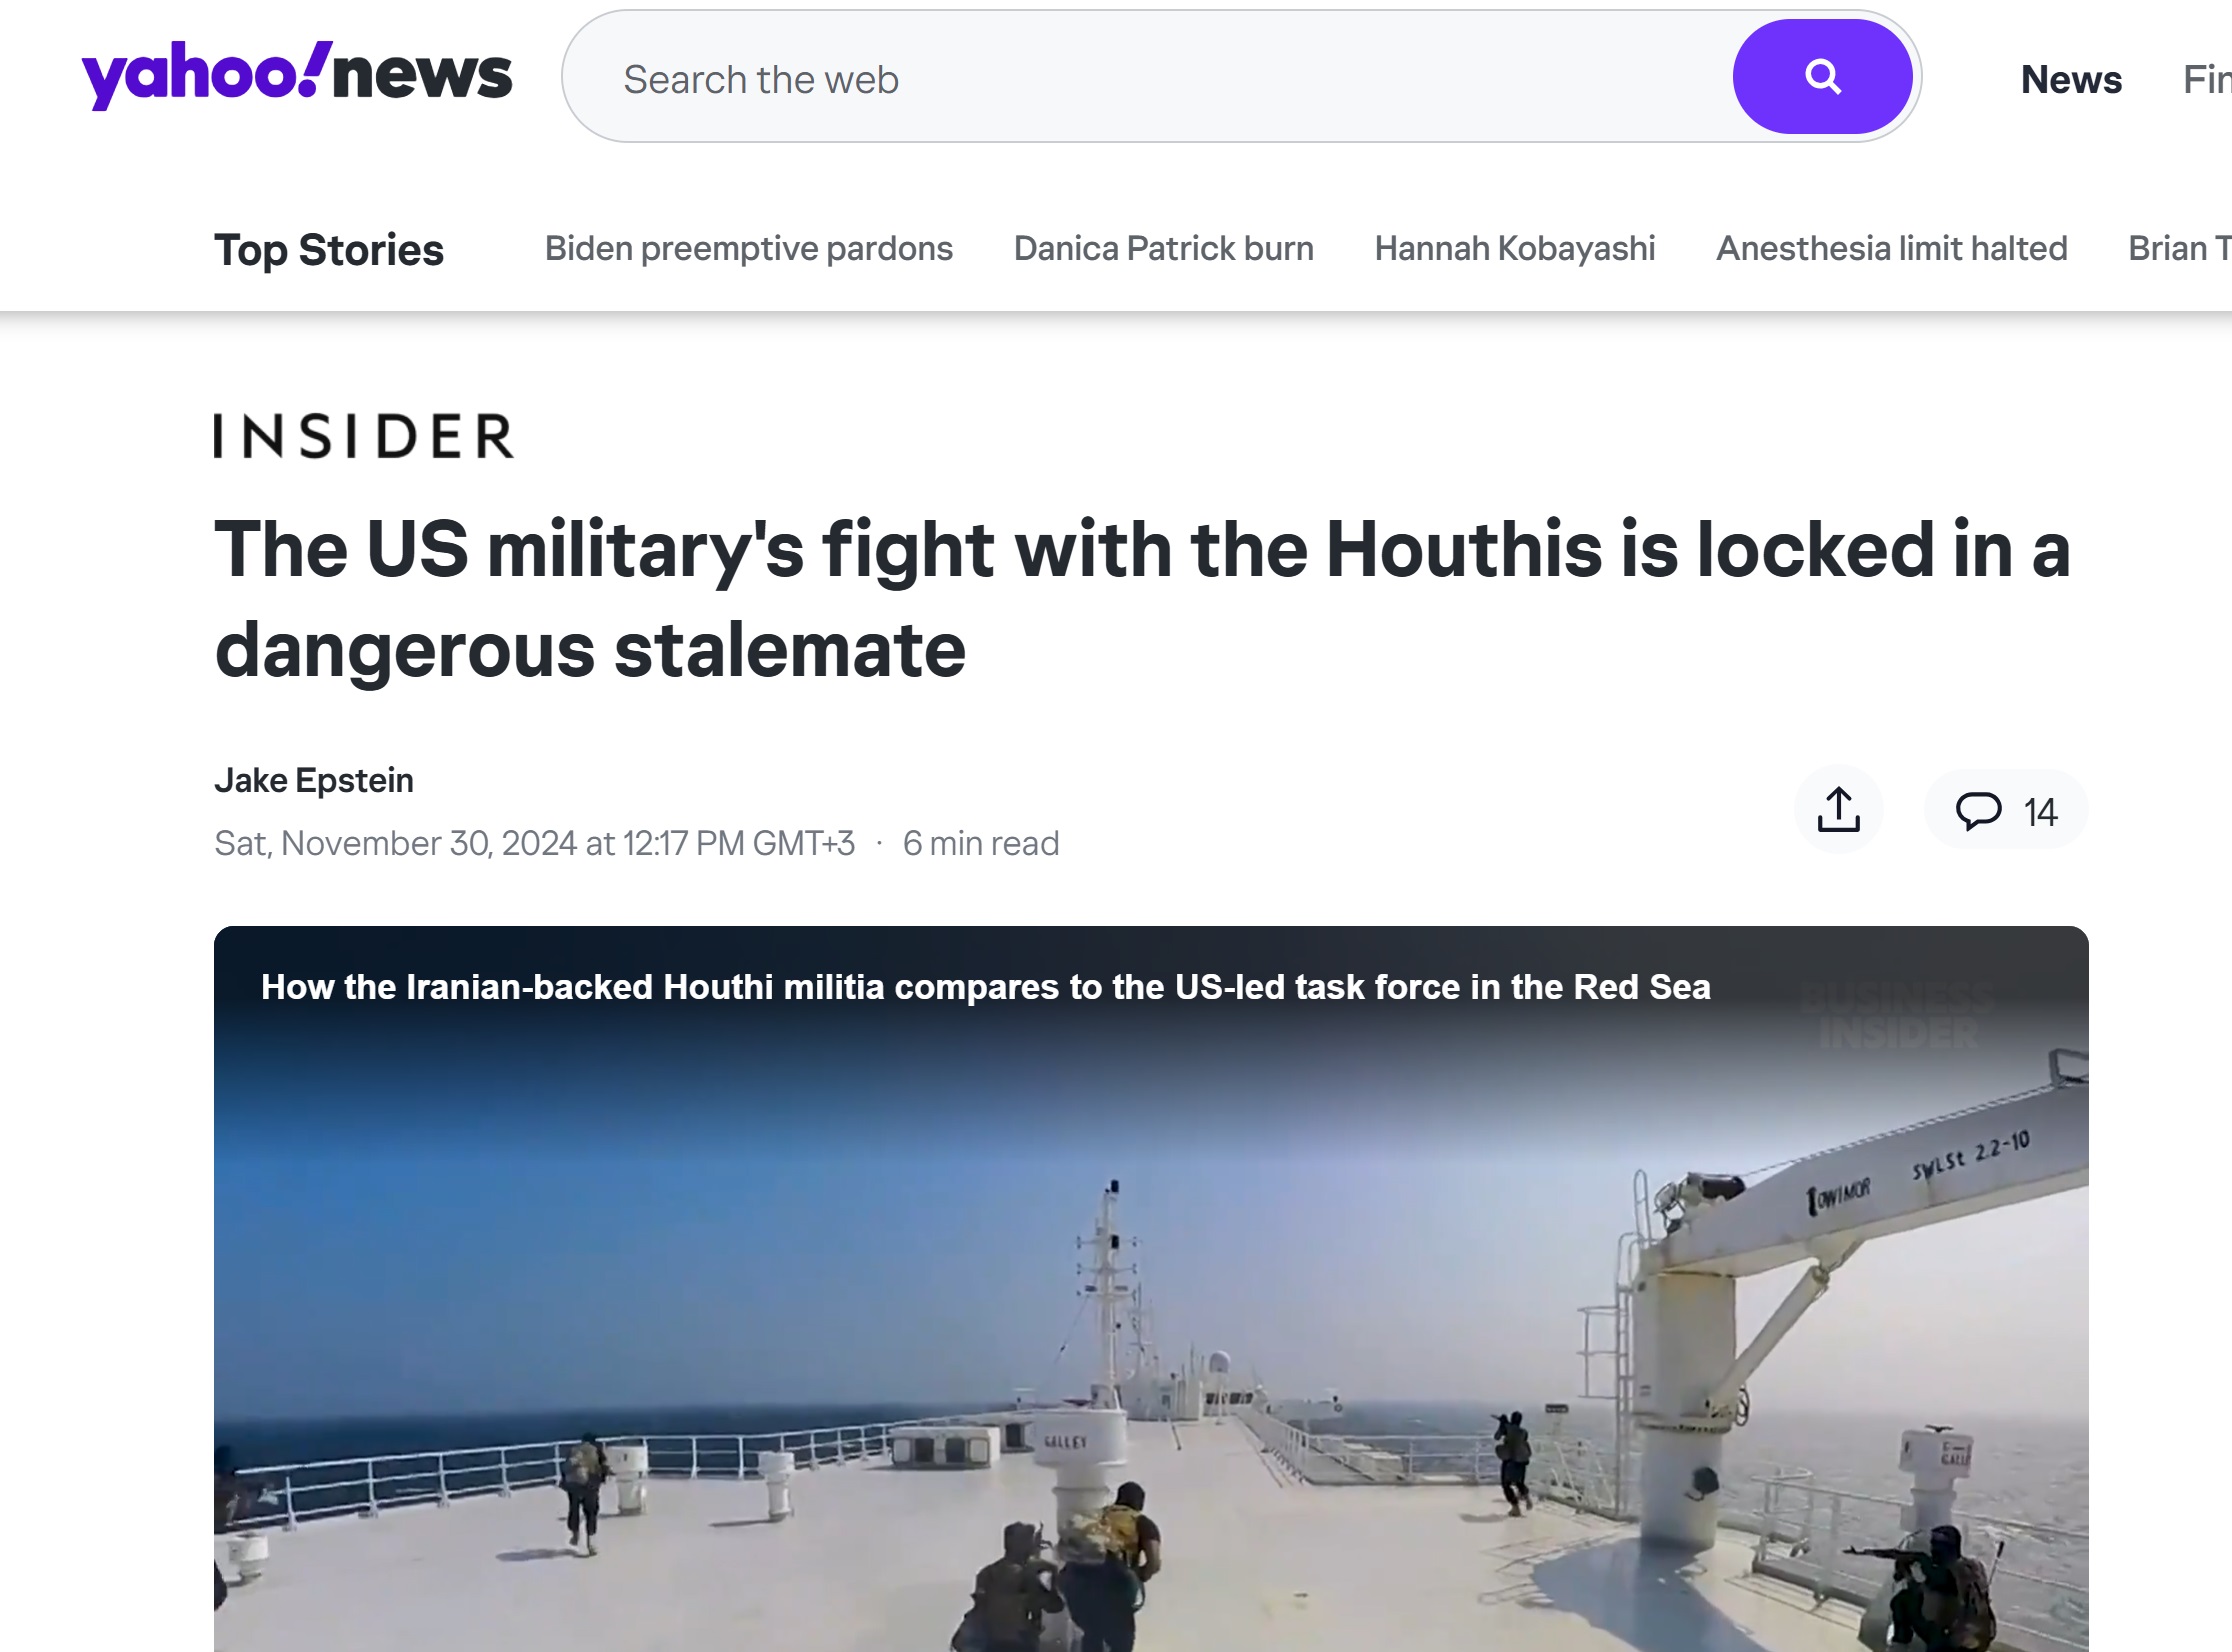
Task: Click the Business Insider video watermark
Action: tap(1896, 1016)
